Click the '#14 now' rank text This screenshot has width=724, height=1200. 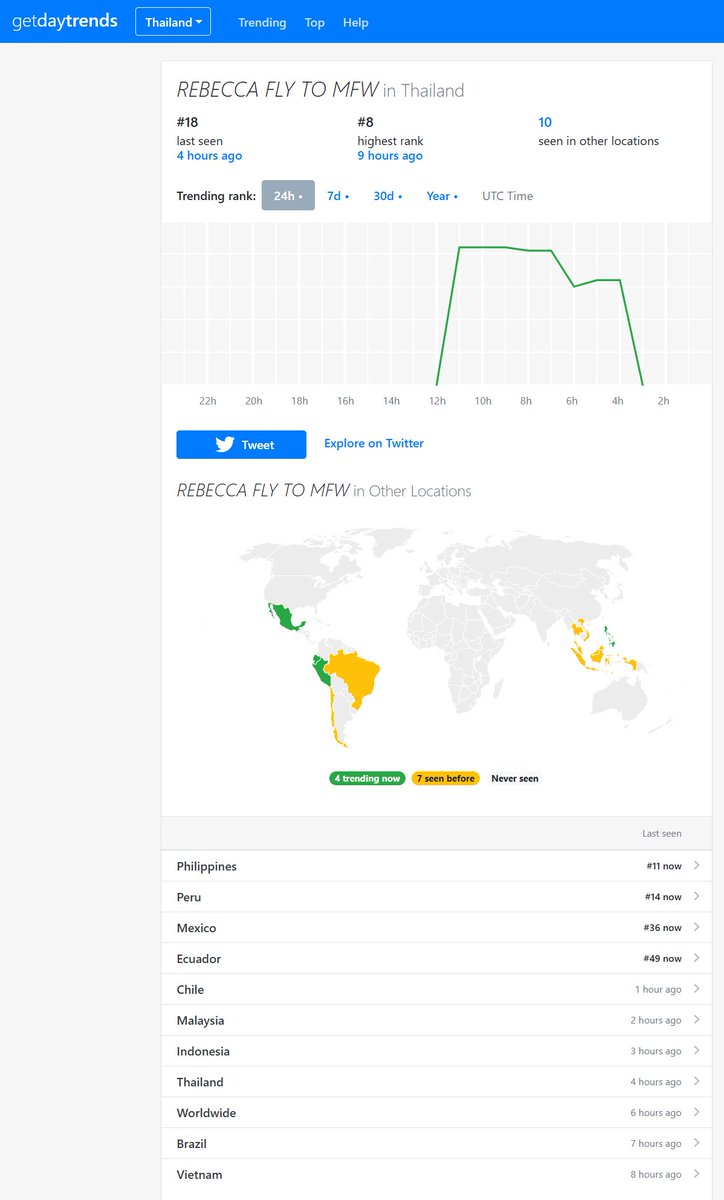[x=664, y=898]
